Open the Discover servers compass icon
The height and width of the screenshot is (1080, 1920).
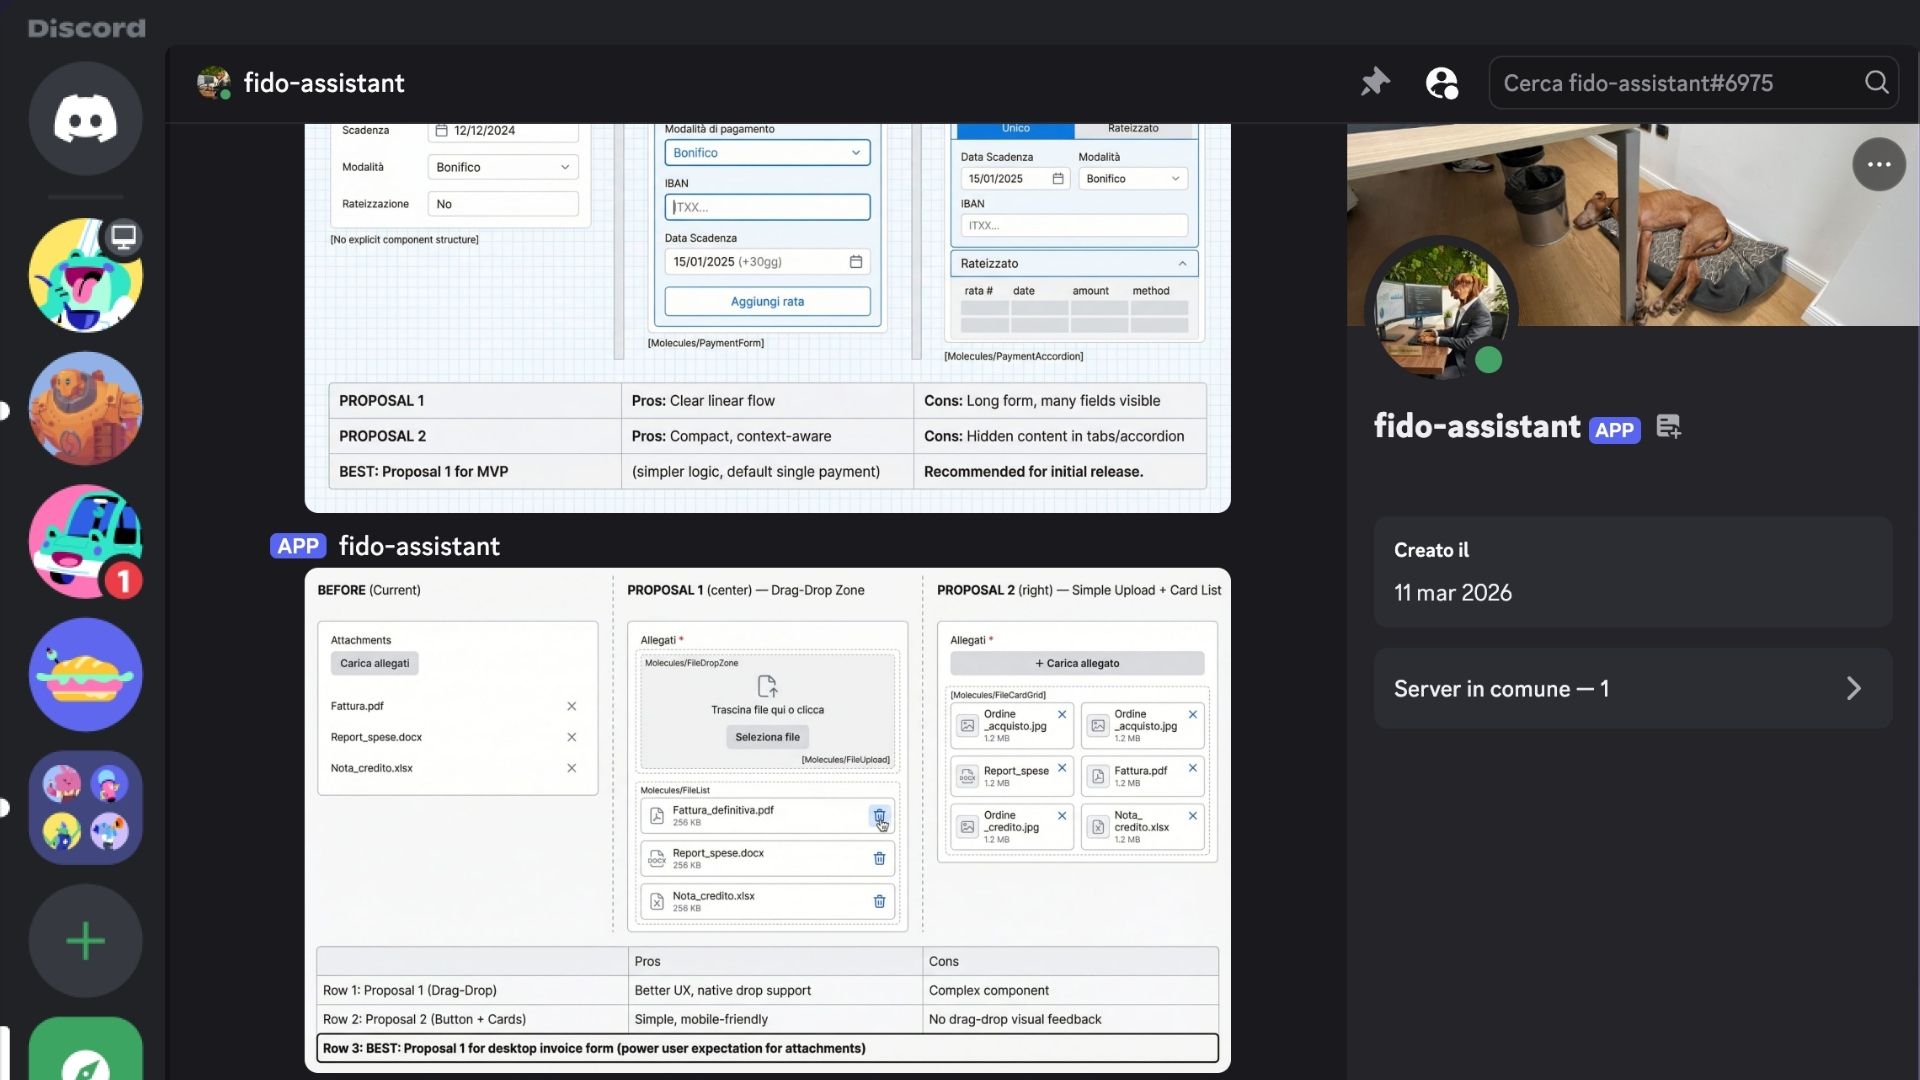click(x=85, y=1060)
